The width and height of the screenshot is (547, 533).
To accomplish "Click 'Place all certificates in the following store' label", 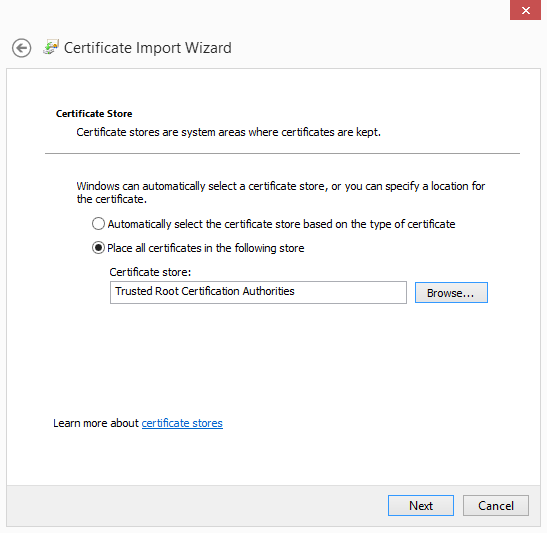I will pyautogui.click(x=206, y=248).
